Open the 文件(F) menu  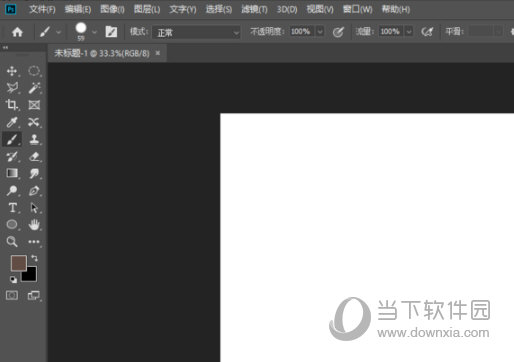[x=42, y=9]
